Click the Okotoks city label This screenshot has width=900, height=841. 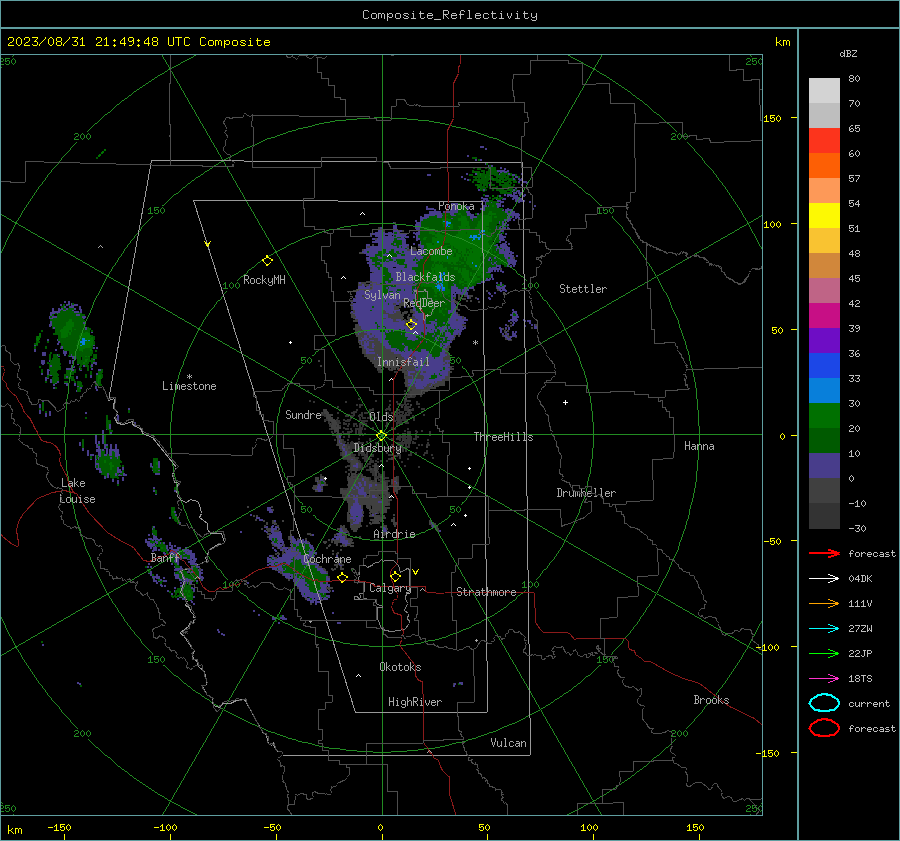point(400,667)
